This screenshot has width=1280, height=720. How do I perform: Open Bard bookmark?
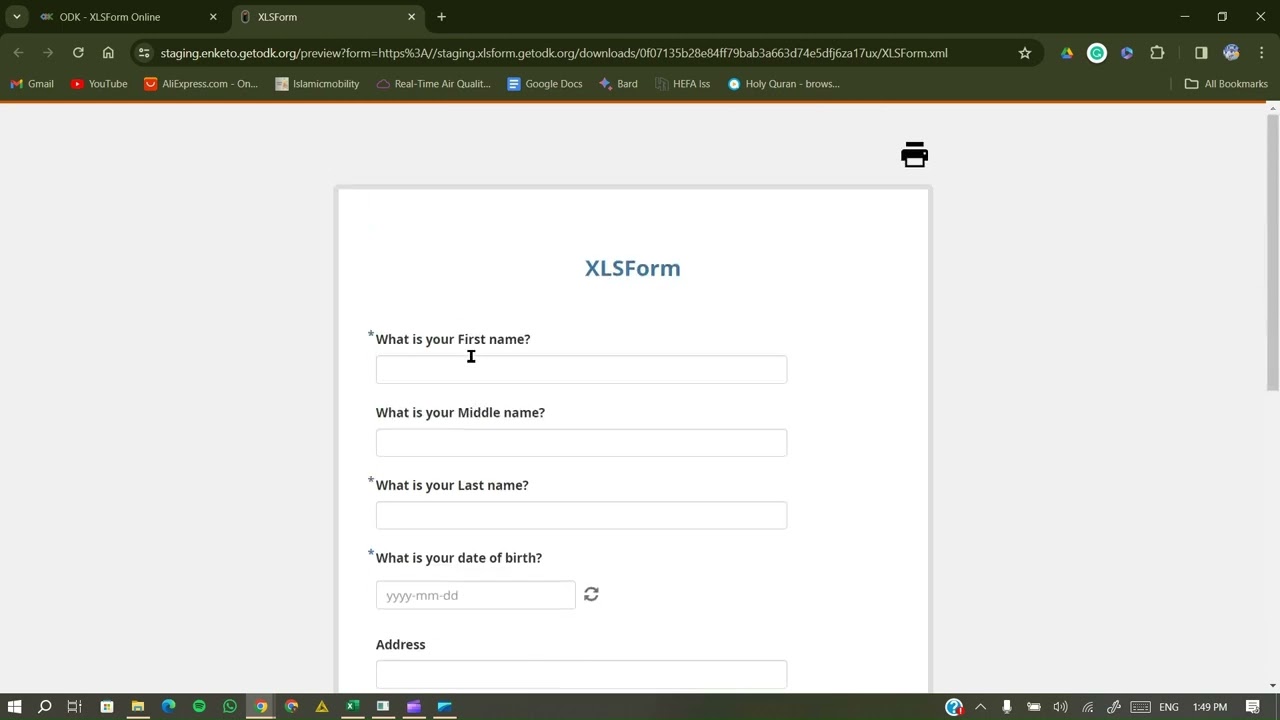click(618, 84)
